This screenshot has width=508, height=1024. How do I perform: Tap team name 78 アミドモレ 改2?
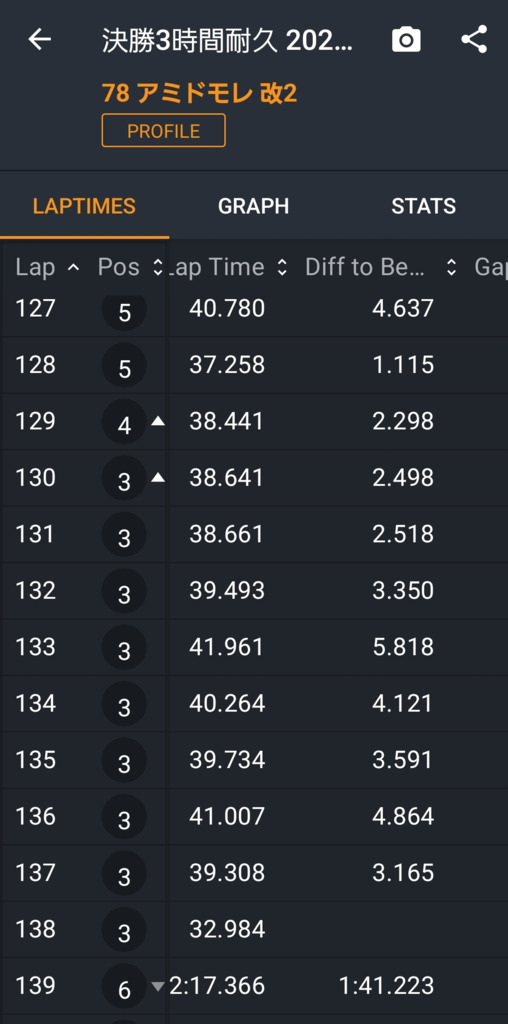[199, 93]
